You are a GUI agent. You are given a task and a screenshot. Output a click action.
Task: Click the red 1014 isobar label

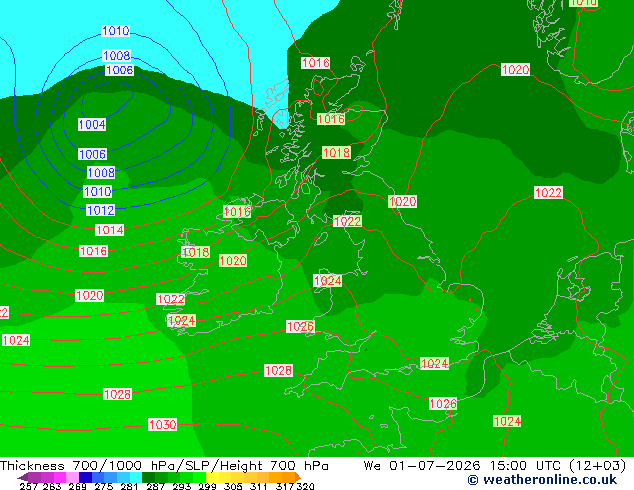click(110, 230)
